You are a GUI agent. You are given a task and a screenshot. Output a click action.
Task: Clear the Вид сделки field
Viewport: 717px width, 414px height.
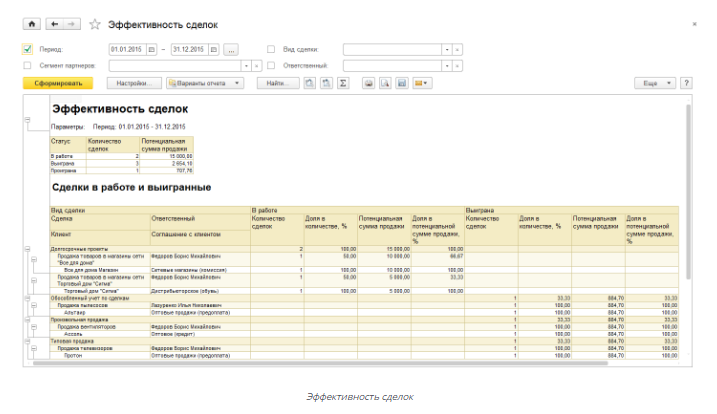[457, 49]
